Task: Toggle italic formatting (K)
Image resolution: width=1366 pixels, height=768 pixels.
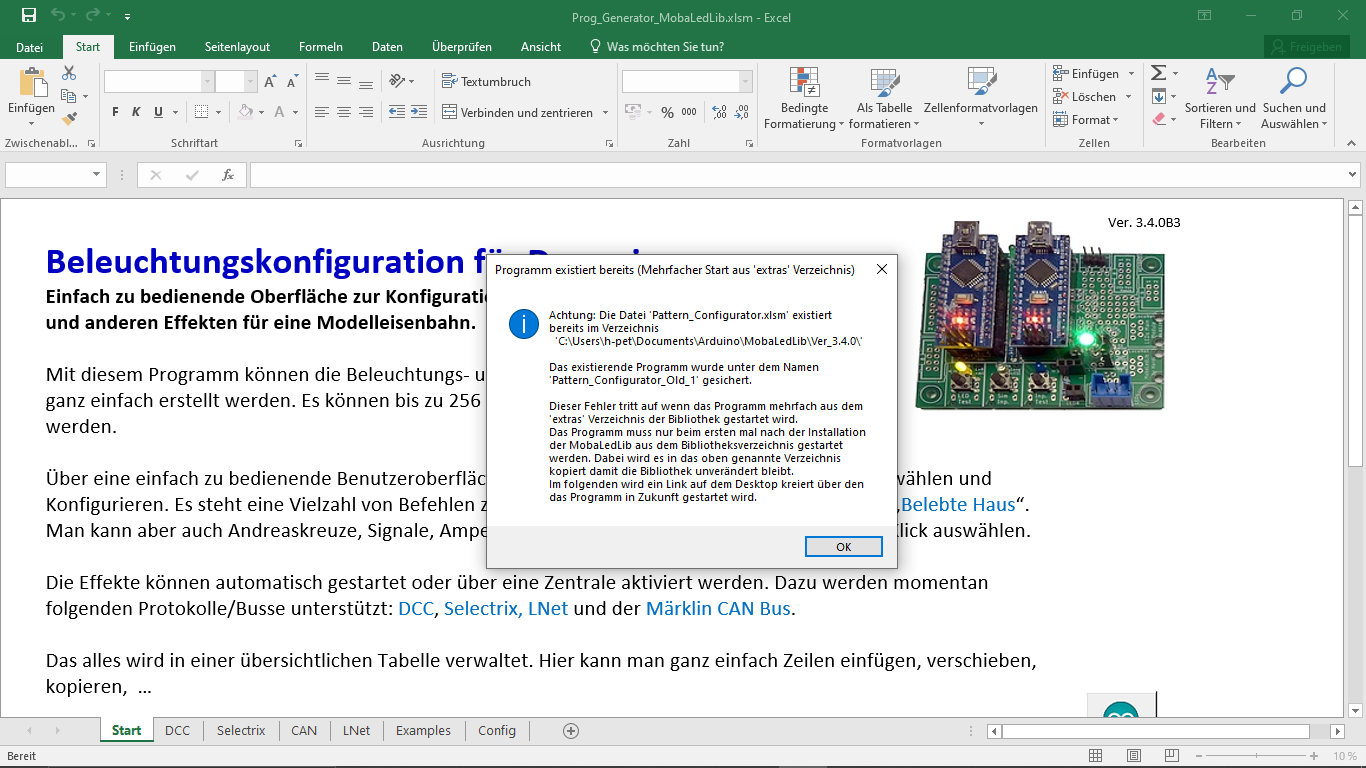Action: coord(137,113)
